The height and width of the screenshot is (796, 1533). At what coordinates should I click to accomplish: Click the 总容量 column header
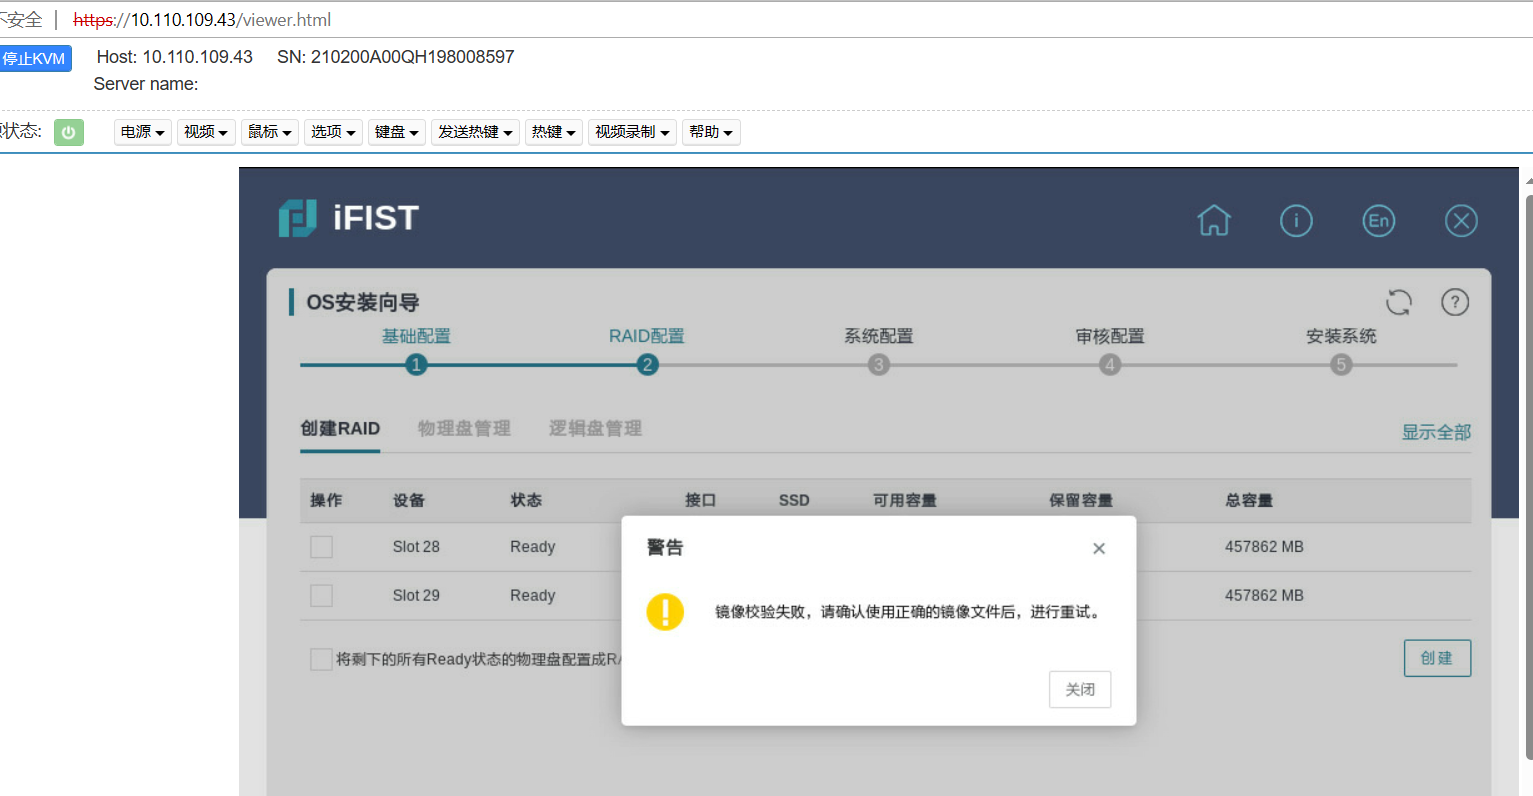tap(1249, 501)
